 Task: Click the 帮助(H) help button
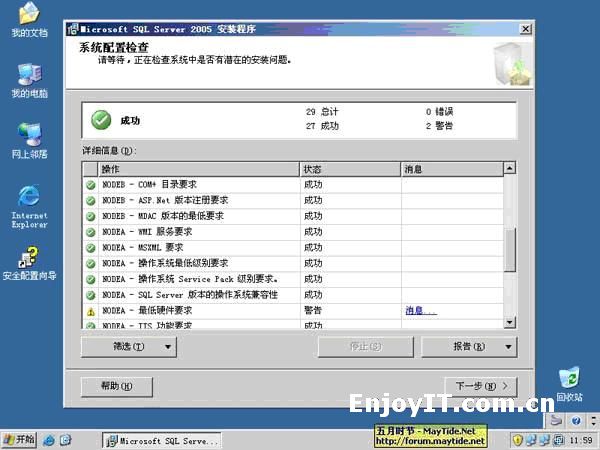coord(117,386)
